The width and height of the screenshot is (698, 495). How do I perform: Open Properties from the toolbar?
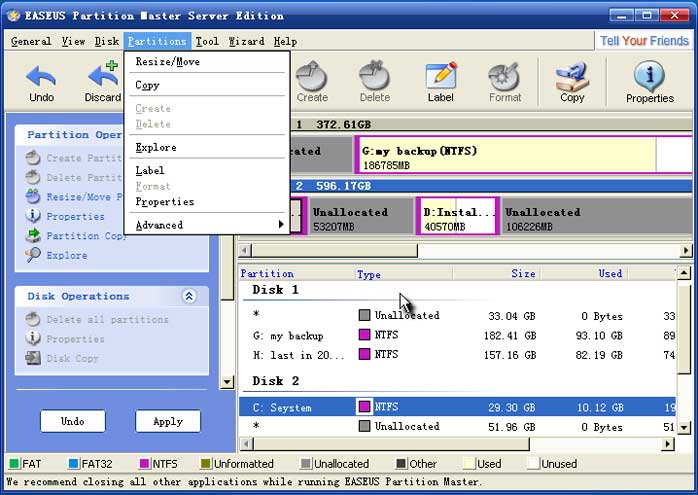coord(649,83)
